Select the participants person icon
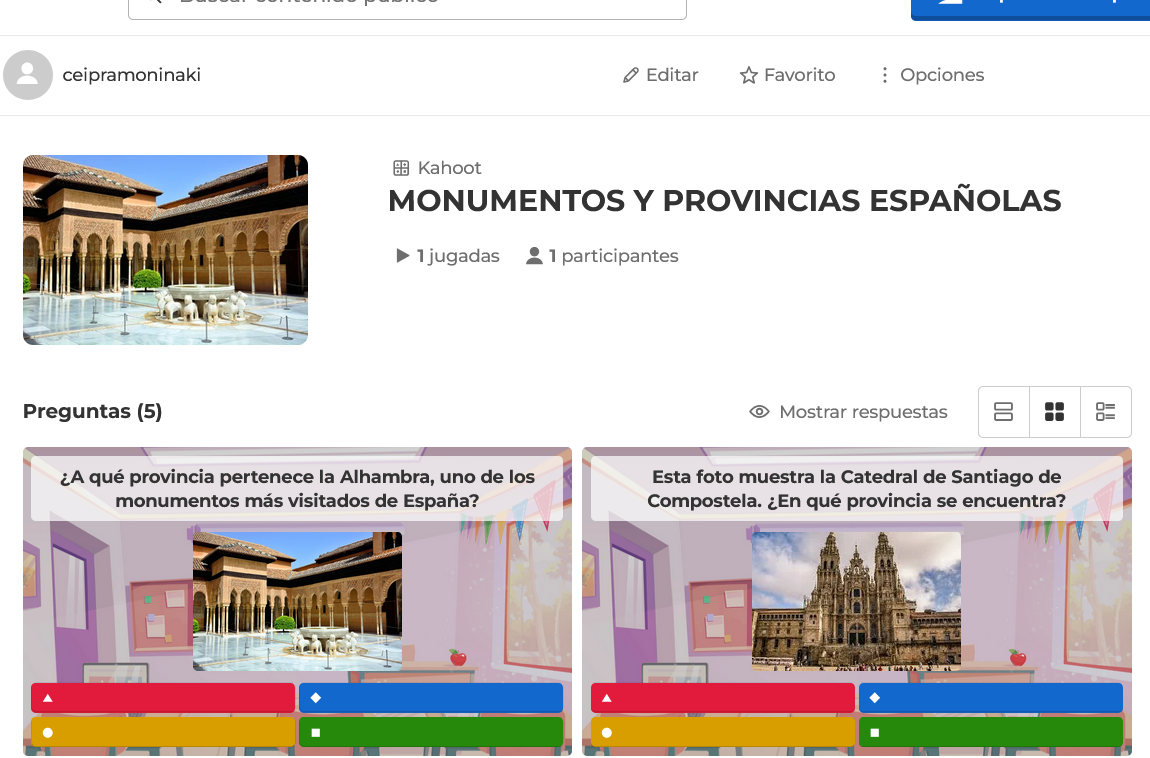 coord(534,255)
